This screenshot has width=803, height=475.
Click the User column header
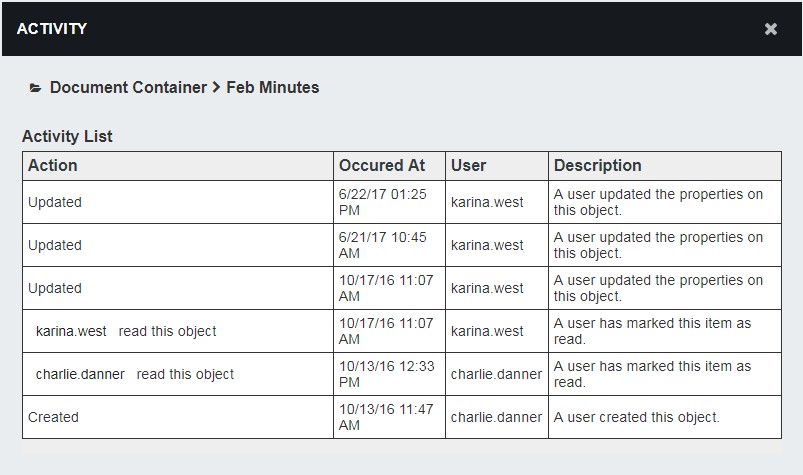click(x=469, y=166)
